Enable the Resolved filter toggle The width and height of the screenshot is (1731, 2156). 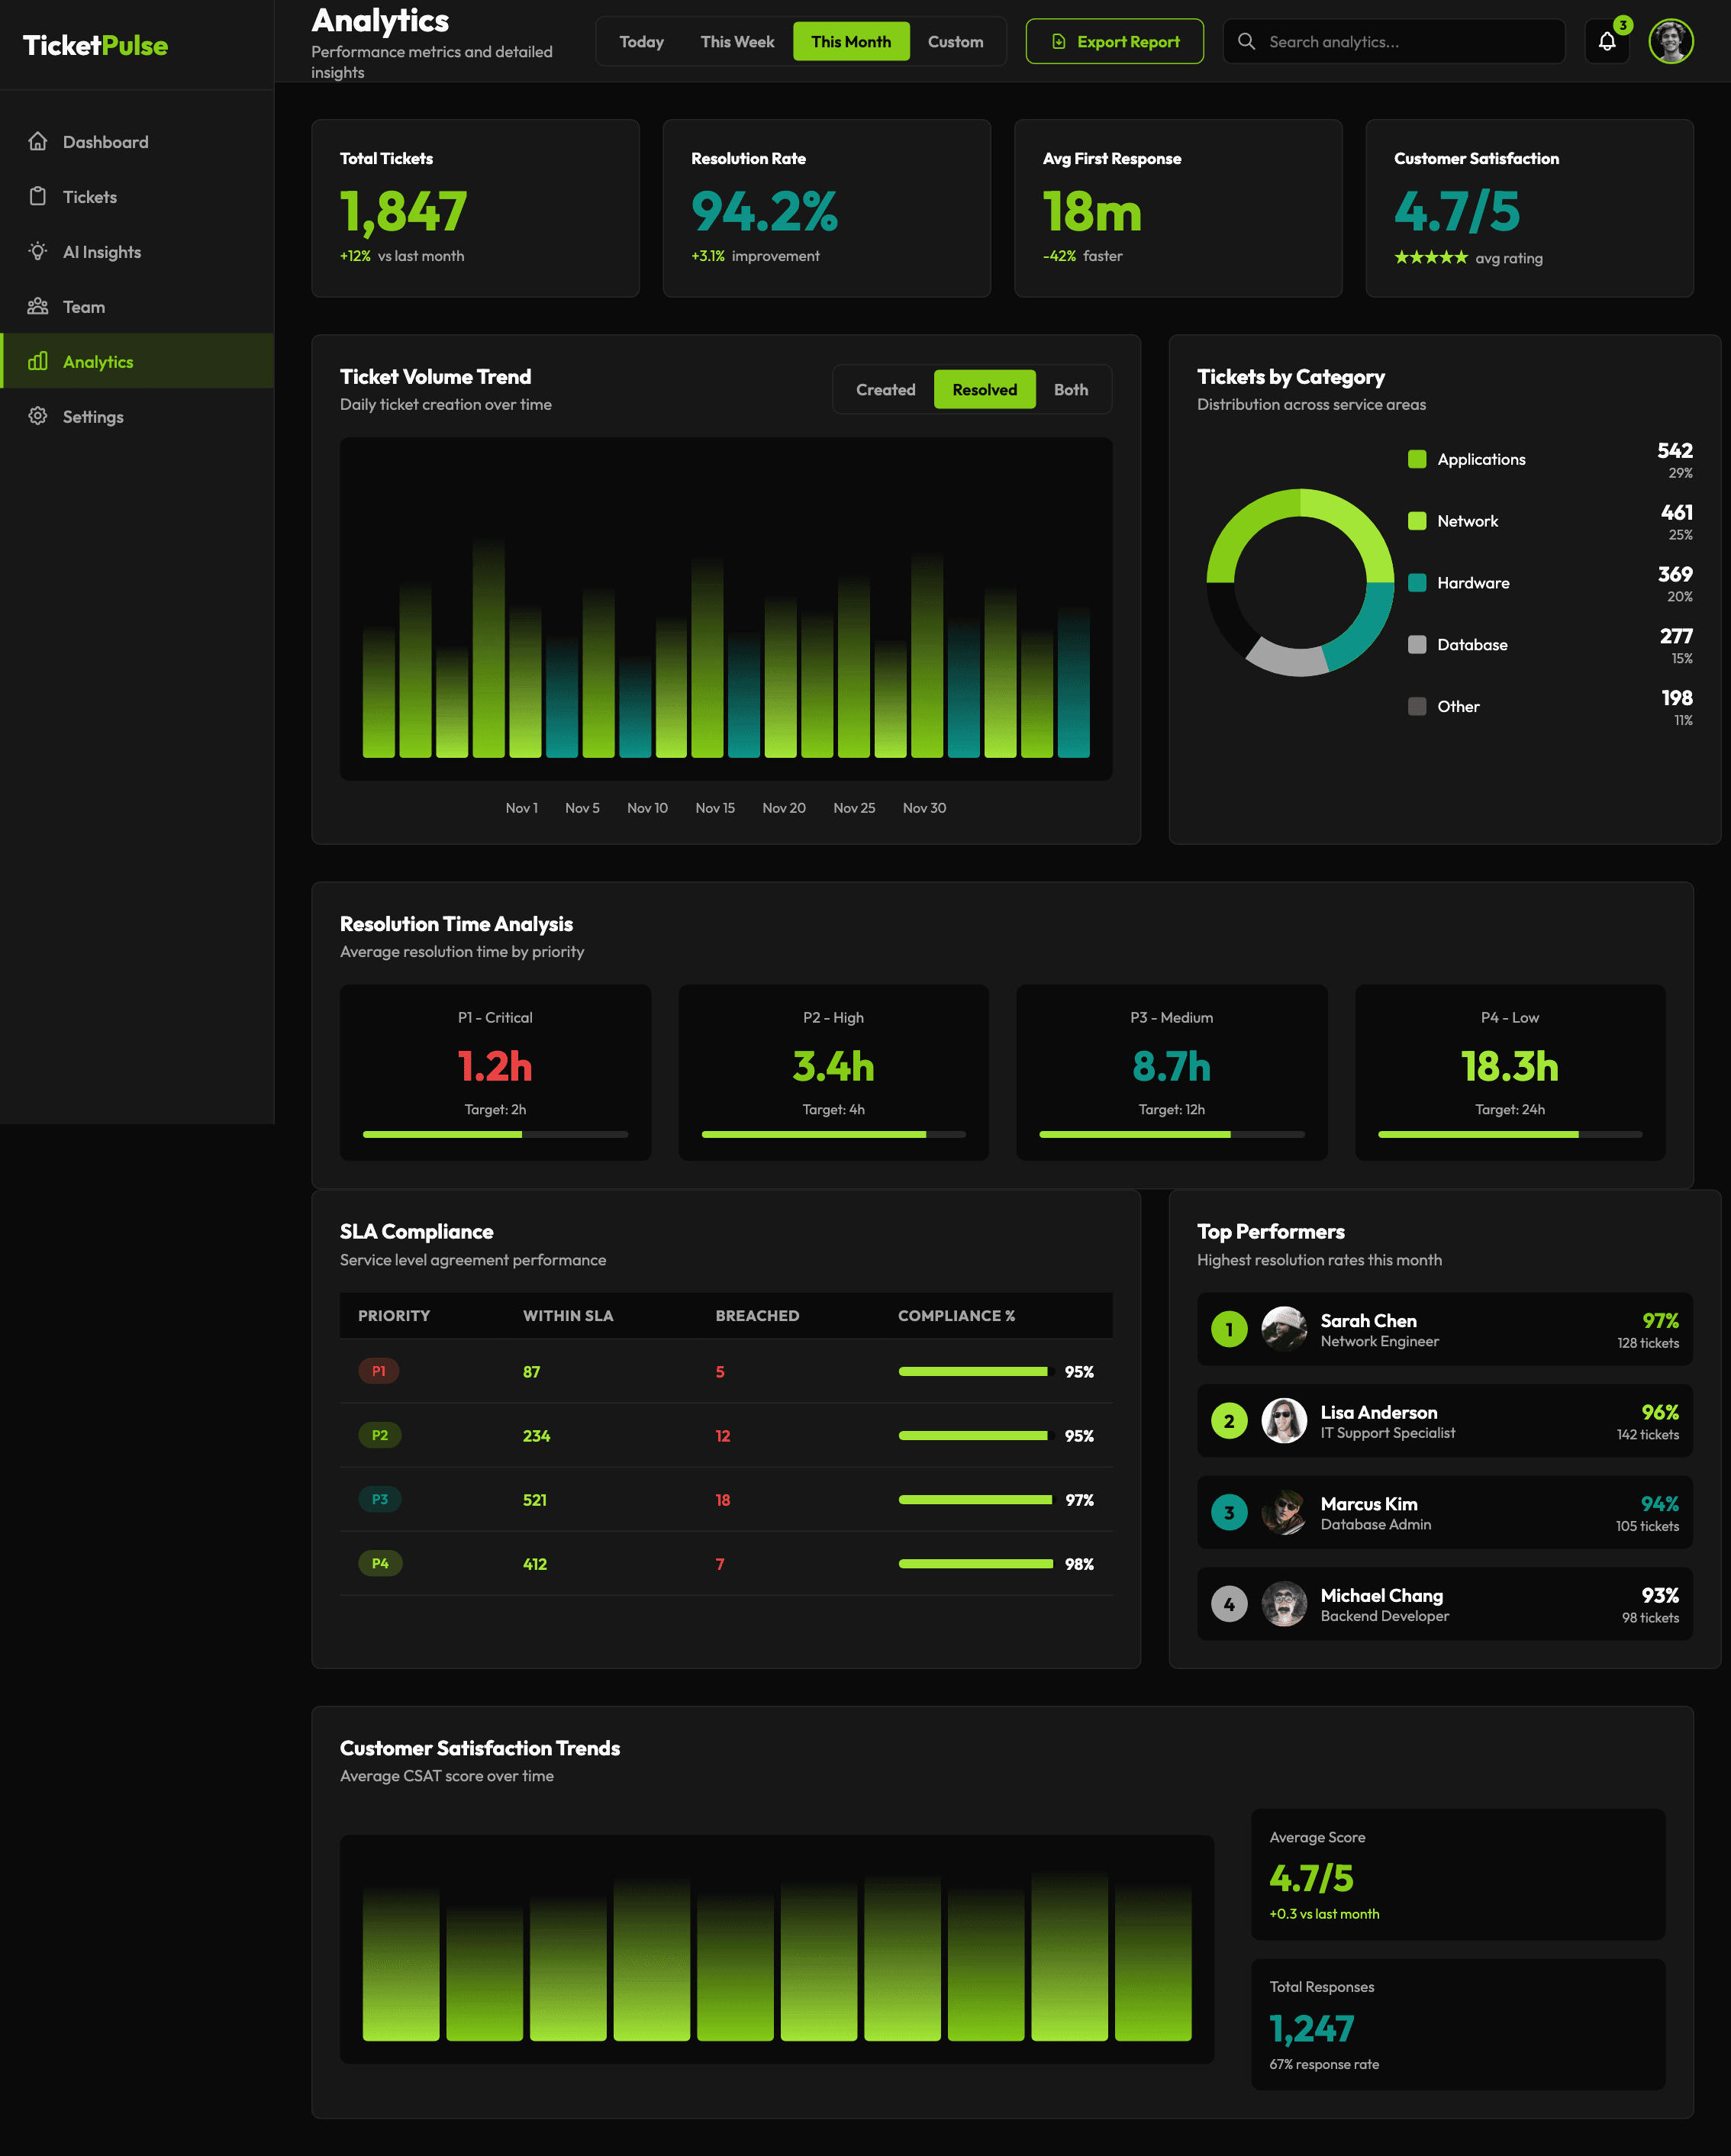984,389
